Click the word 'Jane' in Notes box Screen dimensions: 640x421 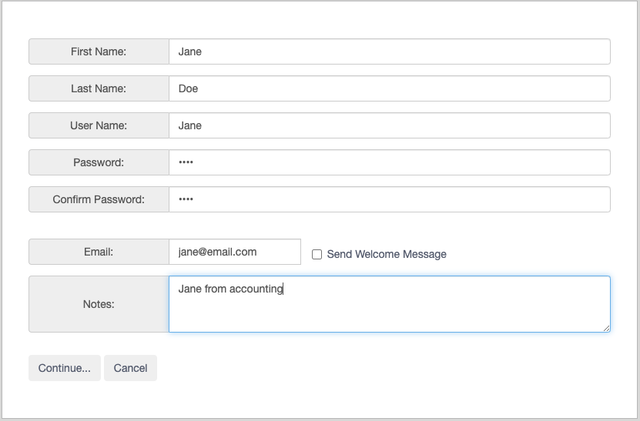click(189, 289)
